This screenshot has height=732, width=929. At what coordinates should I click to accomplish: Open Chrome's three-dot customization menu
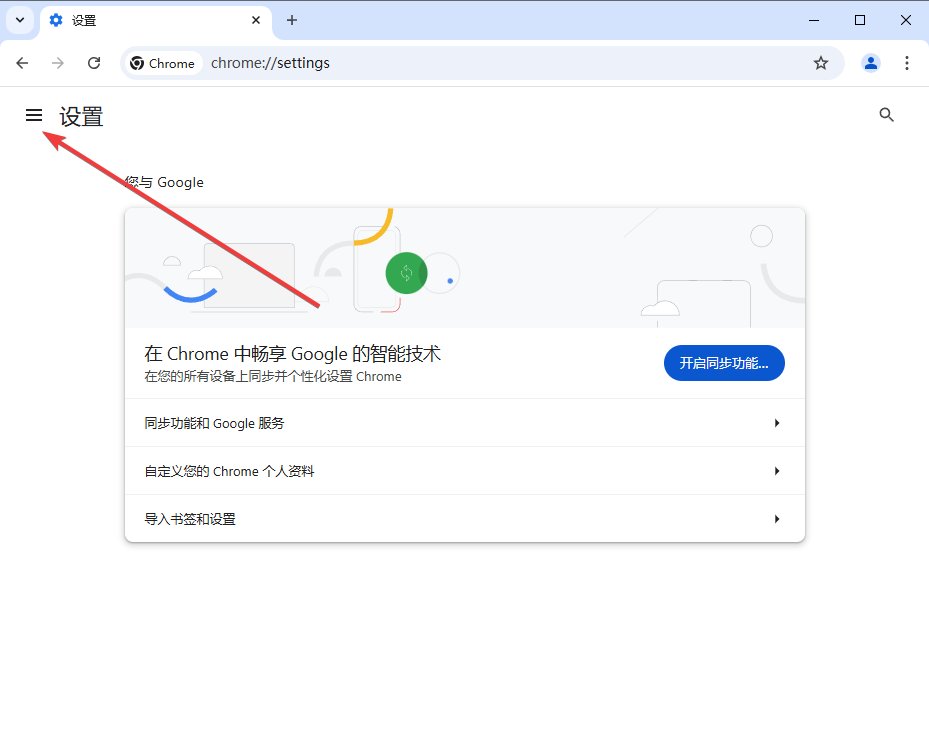[x=907, y=62]
